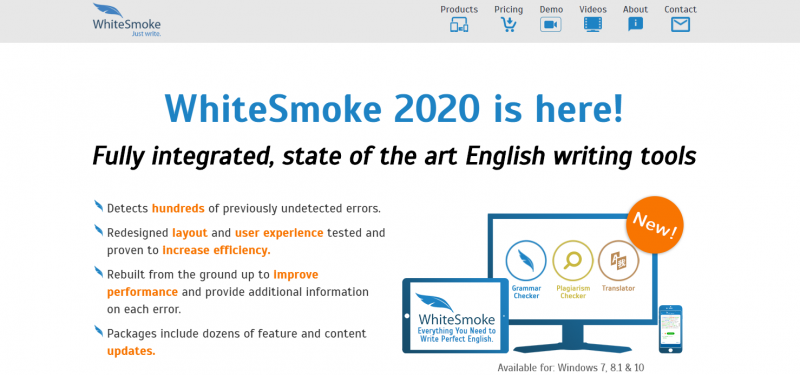This screenshot has height=375, width=800.
Task: Click the smartphone image on the right
Action: (x=670, y=329)
